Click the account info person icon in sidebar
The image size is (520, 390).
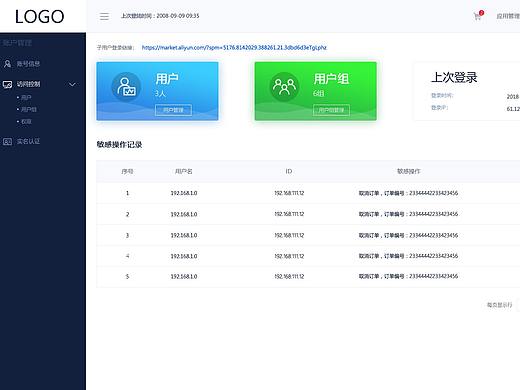(x=7, y=64)
